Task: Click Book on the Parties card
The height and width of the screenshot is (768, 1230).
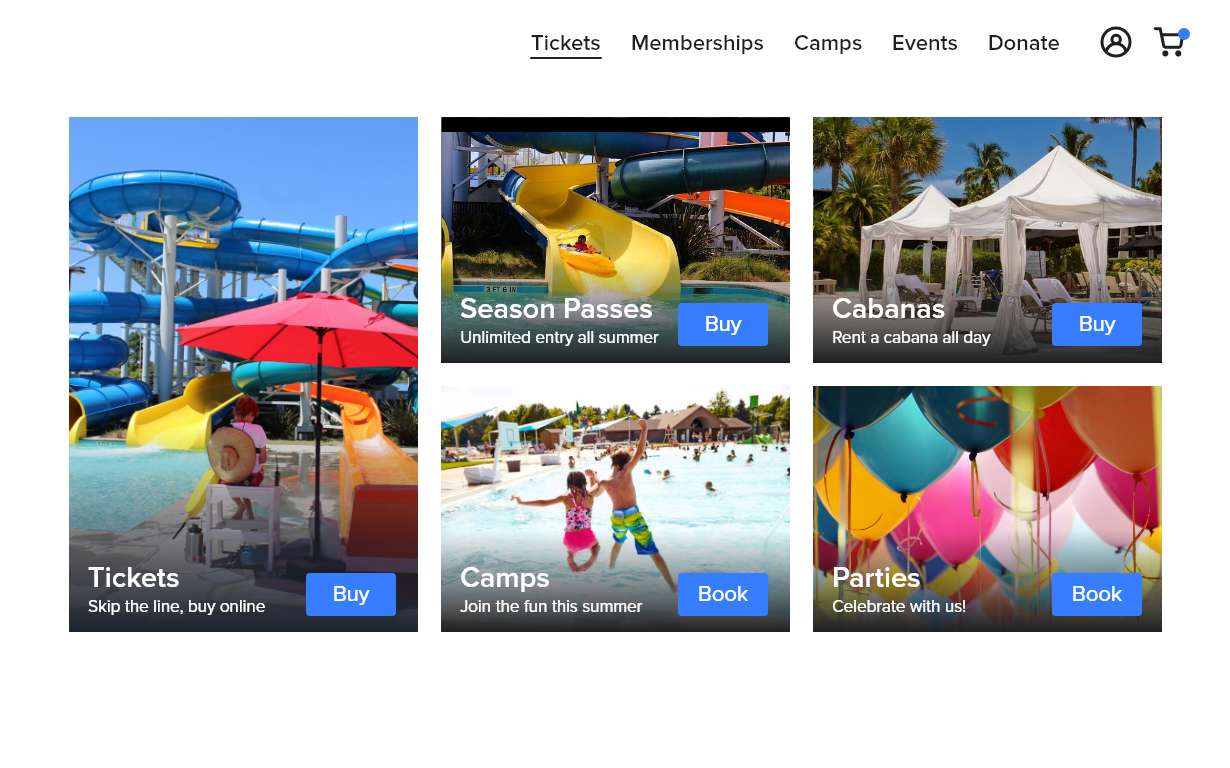Action: pyautogui.click(x=1097, y=594)
